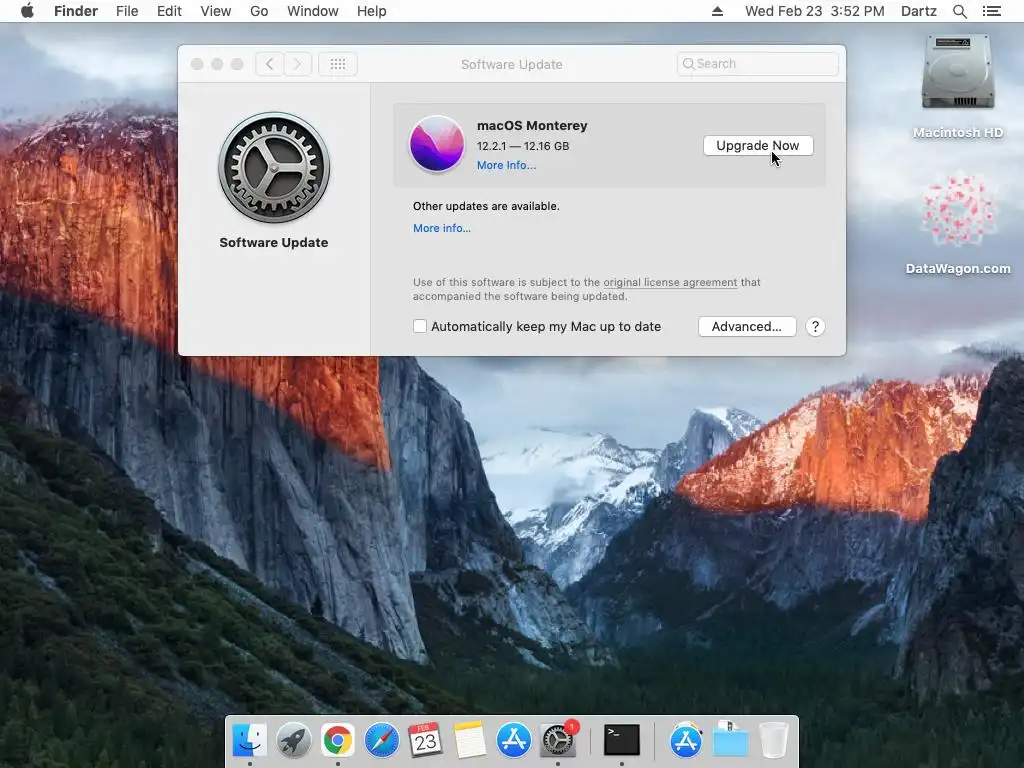Go forward with the toolbar arrow
1024x768 pixels.
(298, 64)
